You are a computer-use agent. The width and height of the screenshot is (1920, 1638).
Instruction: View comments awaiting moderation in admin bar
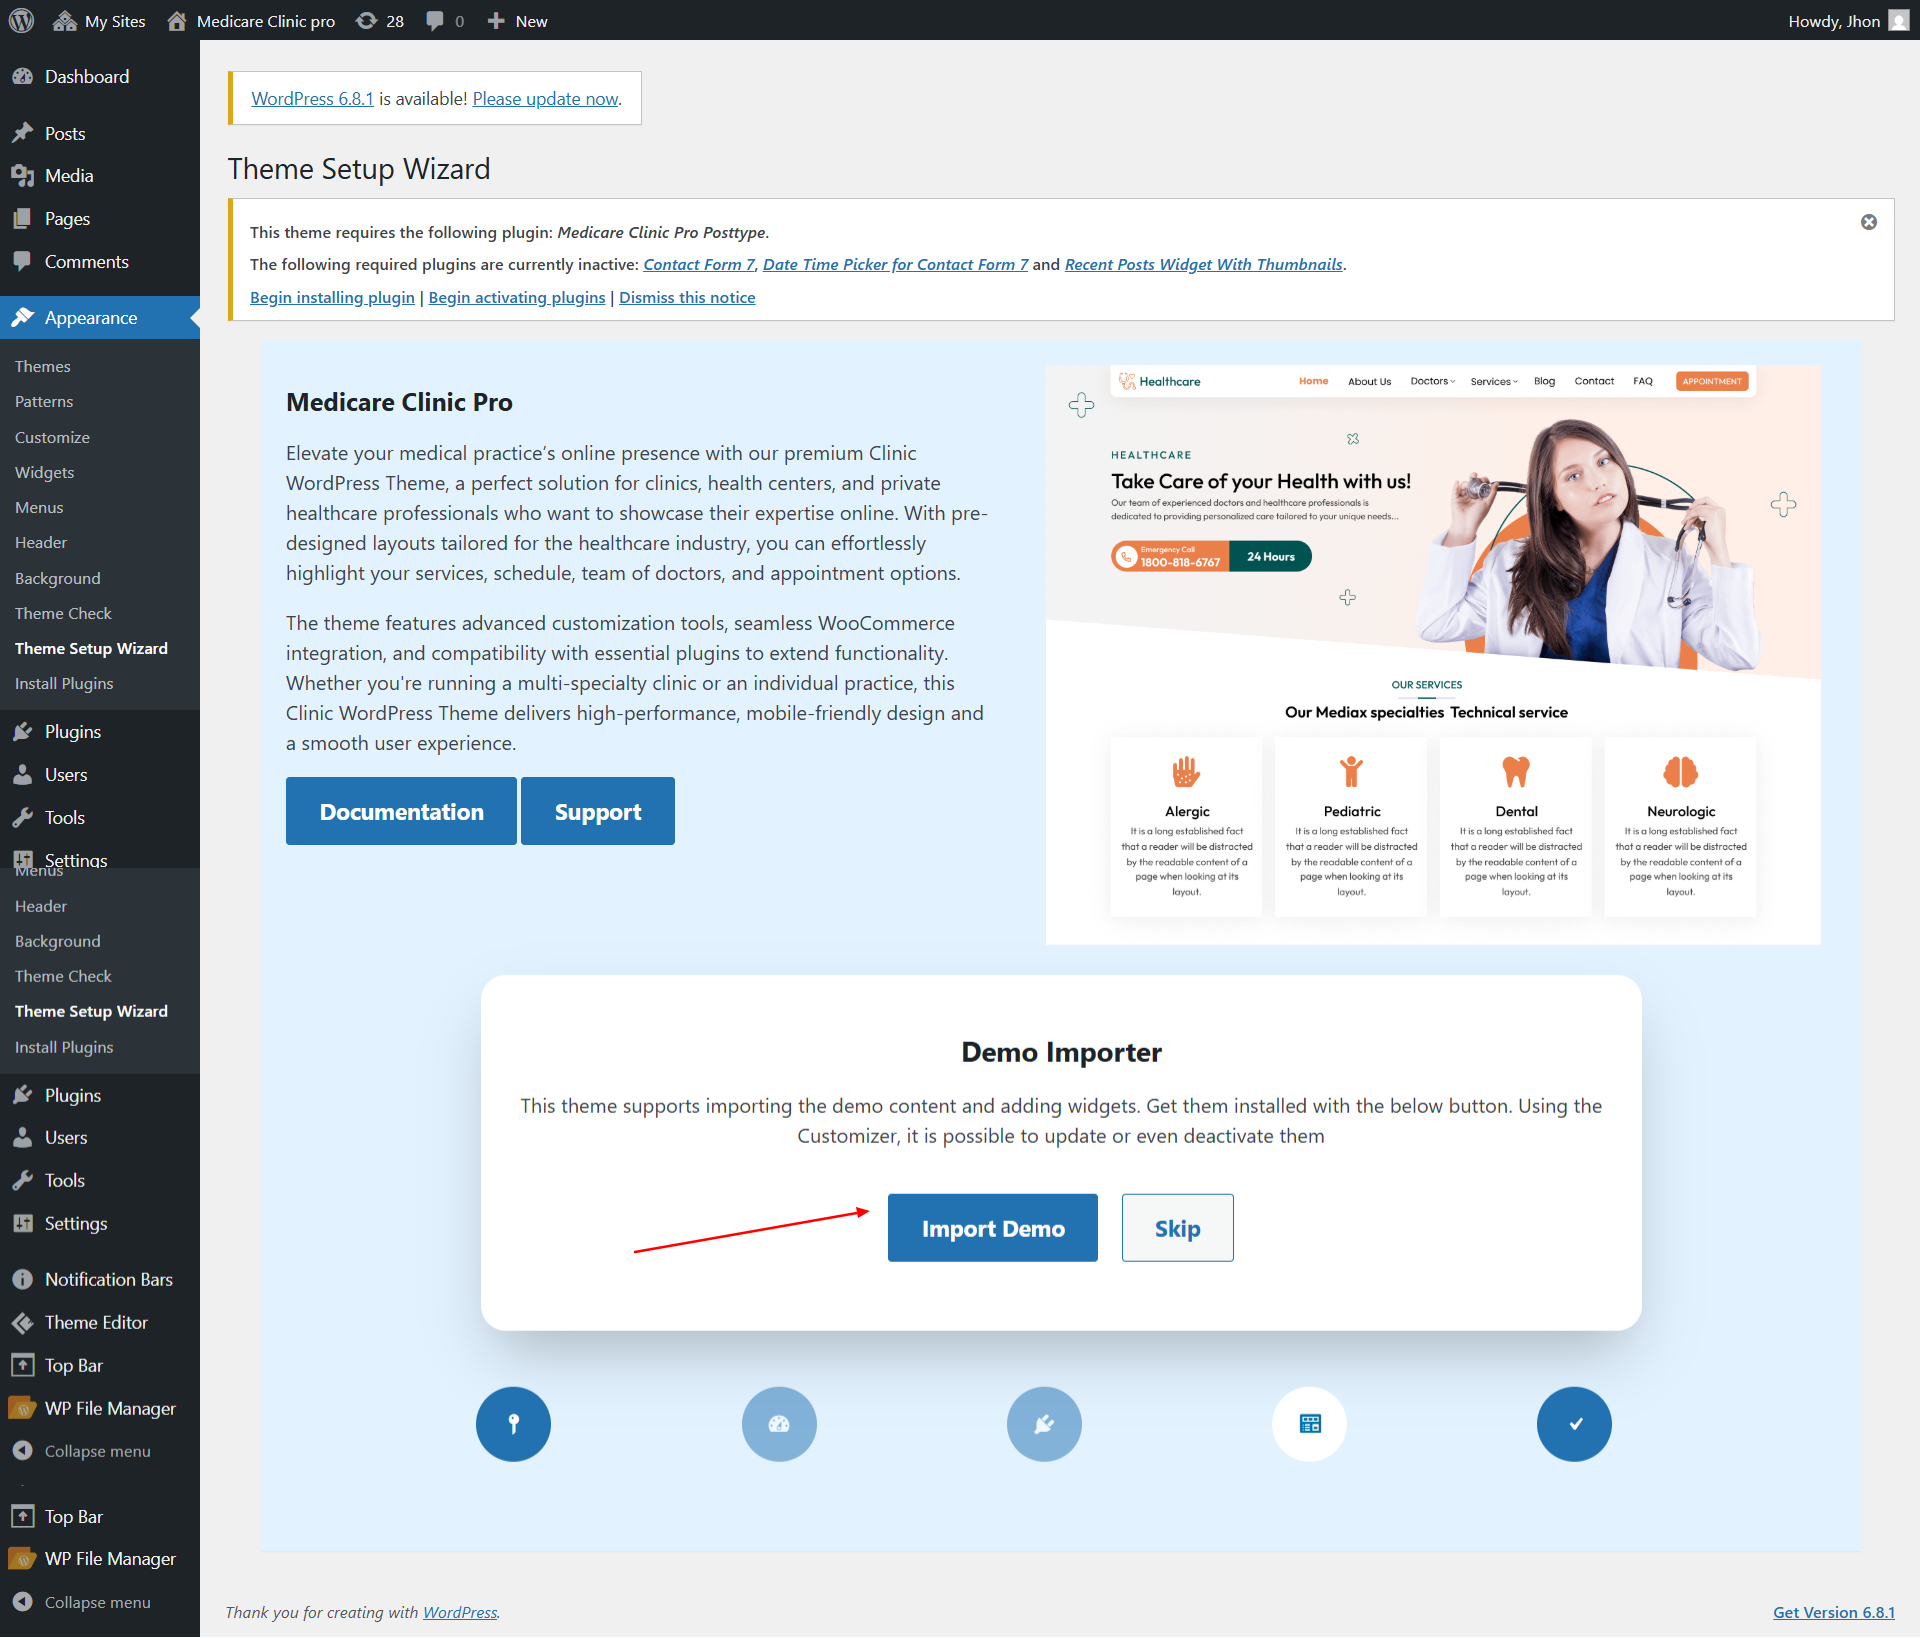tap(445, 20)
